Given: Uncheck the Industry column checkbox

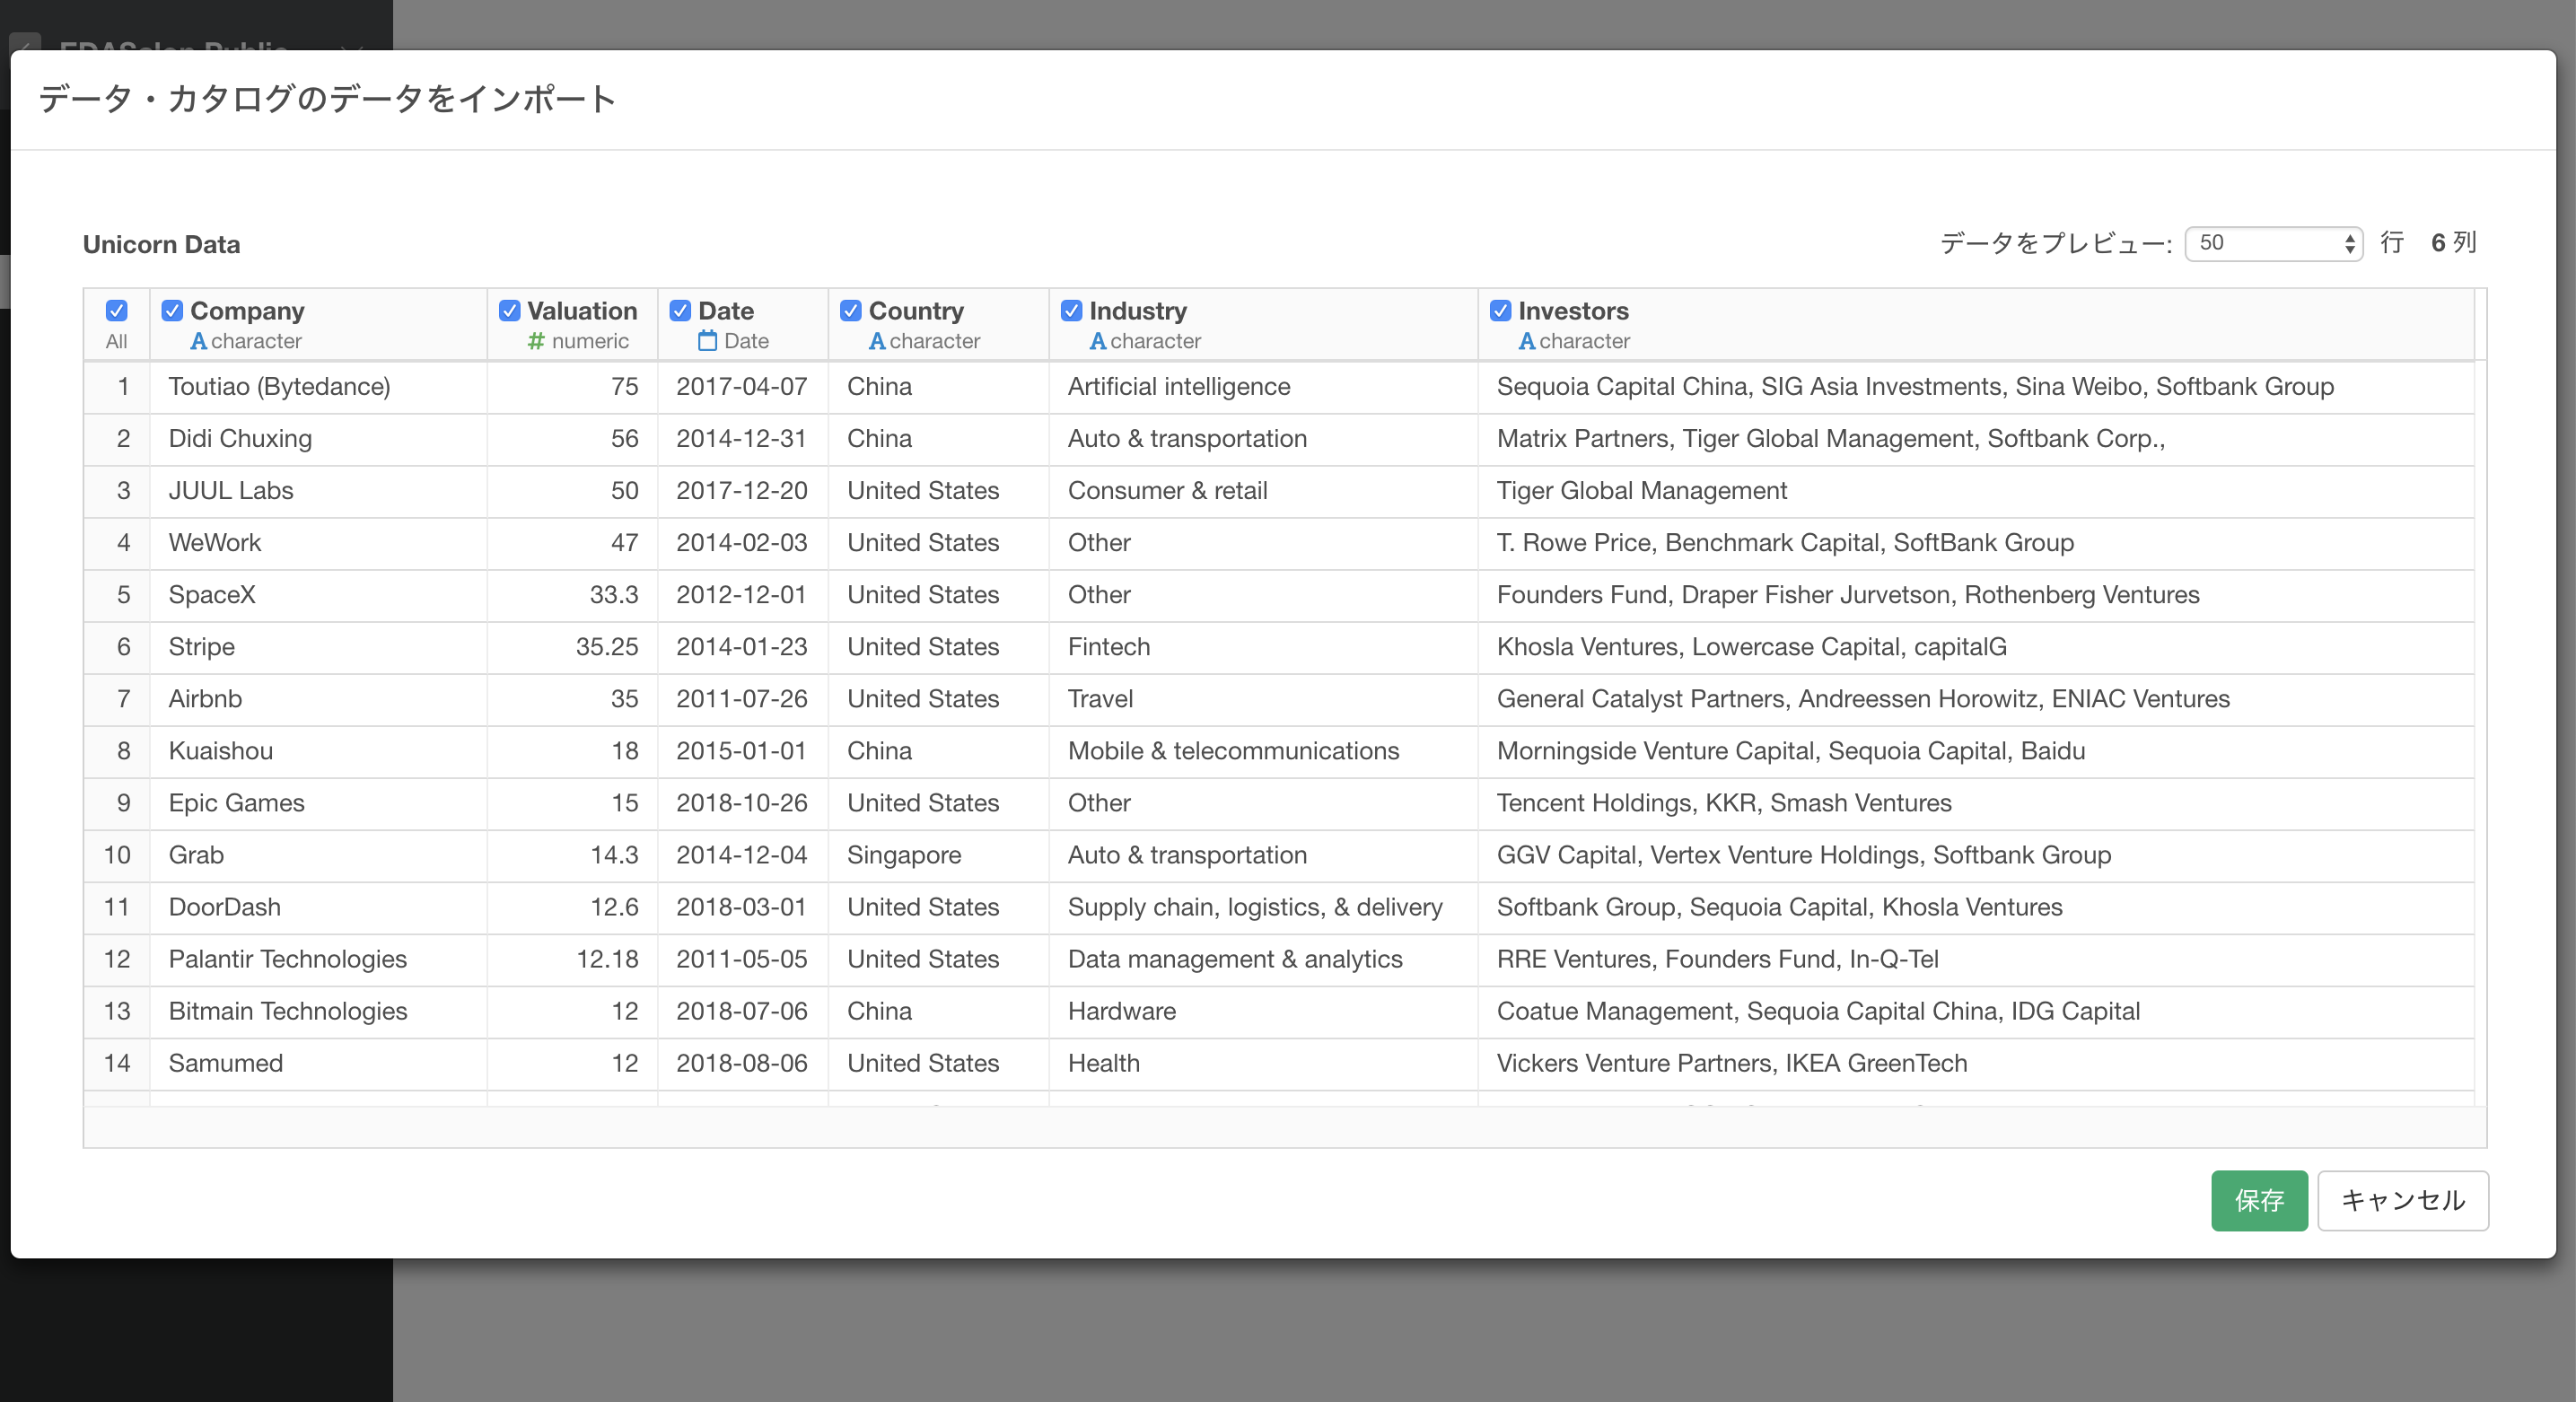Looking at the screenshot, I should pos(1071,311).
